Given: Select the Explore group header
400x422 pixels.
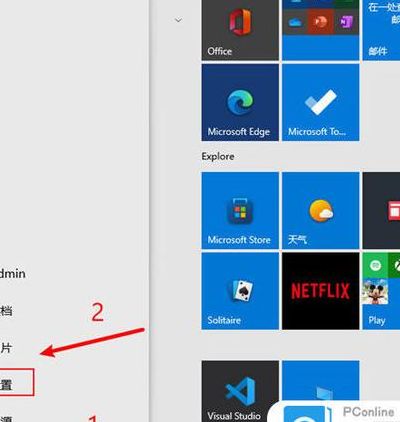Looking at the screenshot, I should tap(218, 156).
